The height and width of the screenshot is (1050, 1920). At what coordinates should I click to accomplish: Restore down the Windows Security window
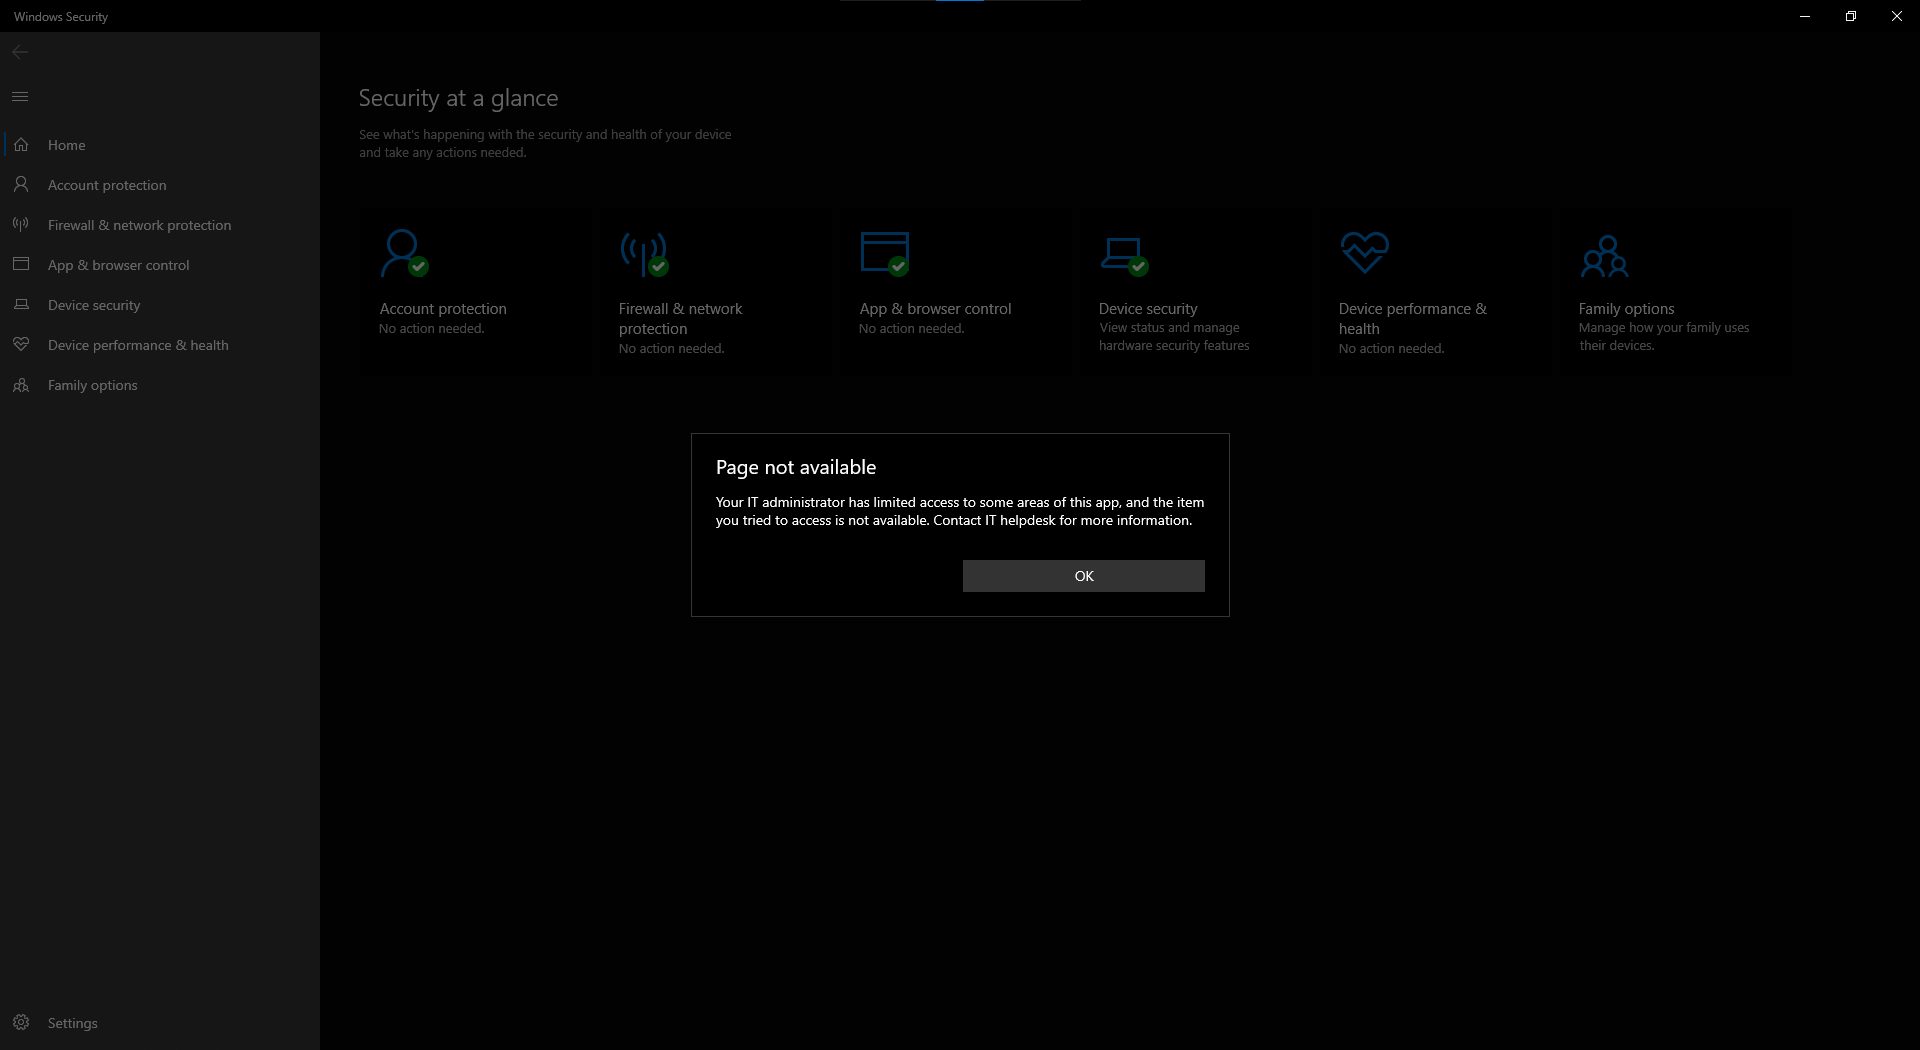point(1851,16)
